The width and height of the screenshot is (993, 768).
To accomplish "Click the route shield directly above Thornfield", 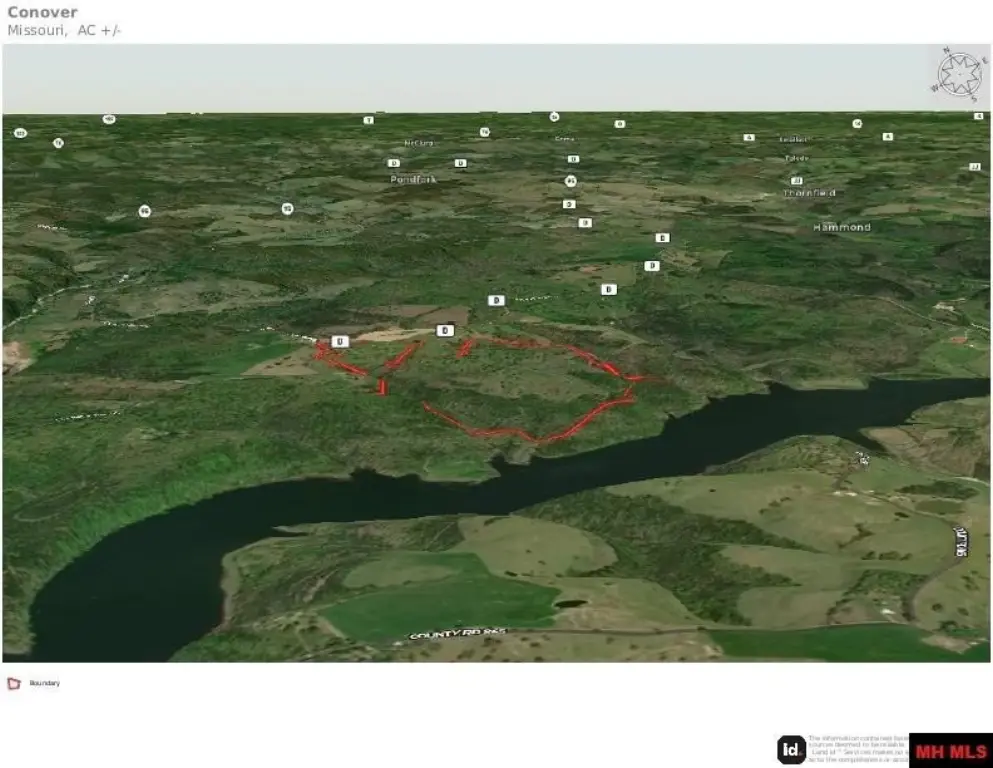I will point(797,180).
